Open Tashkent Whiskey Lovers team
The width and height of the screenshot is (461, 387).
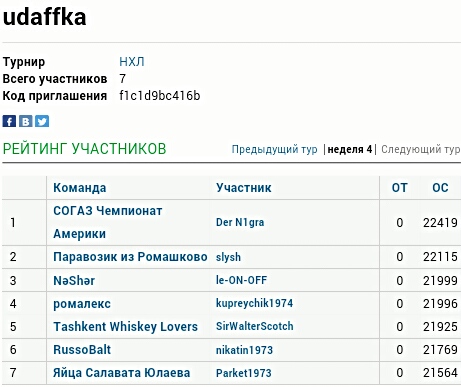tap(125, 327)
